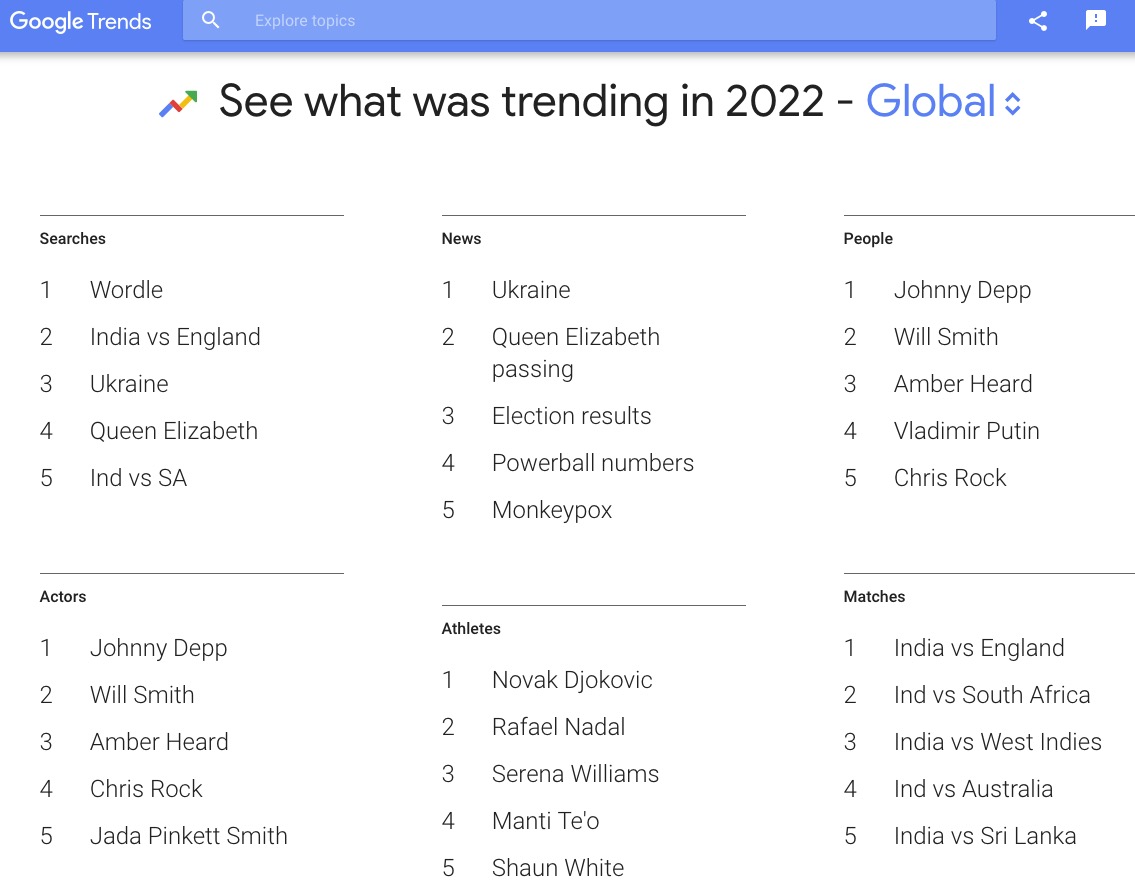Open Jada Pinkett Smith in Actors
Screen dimensions: 1135x892
tap(188, 836)
